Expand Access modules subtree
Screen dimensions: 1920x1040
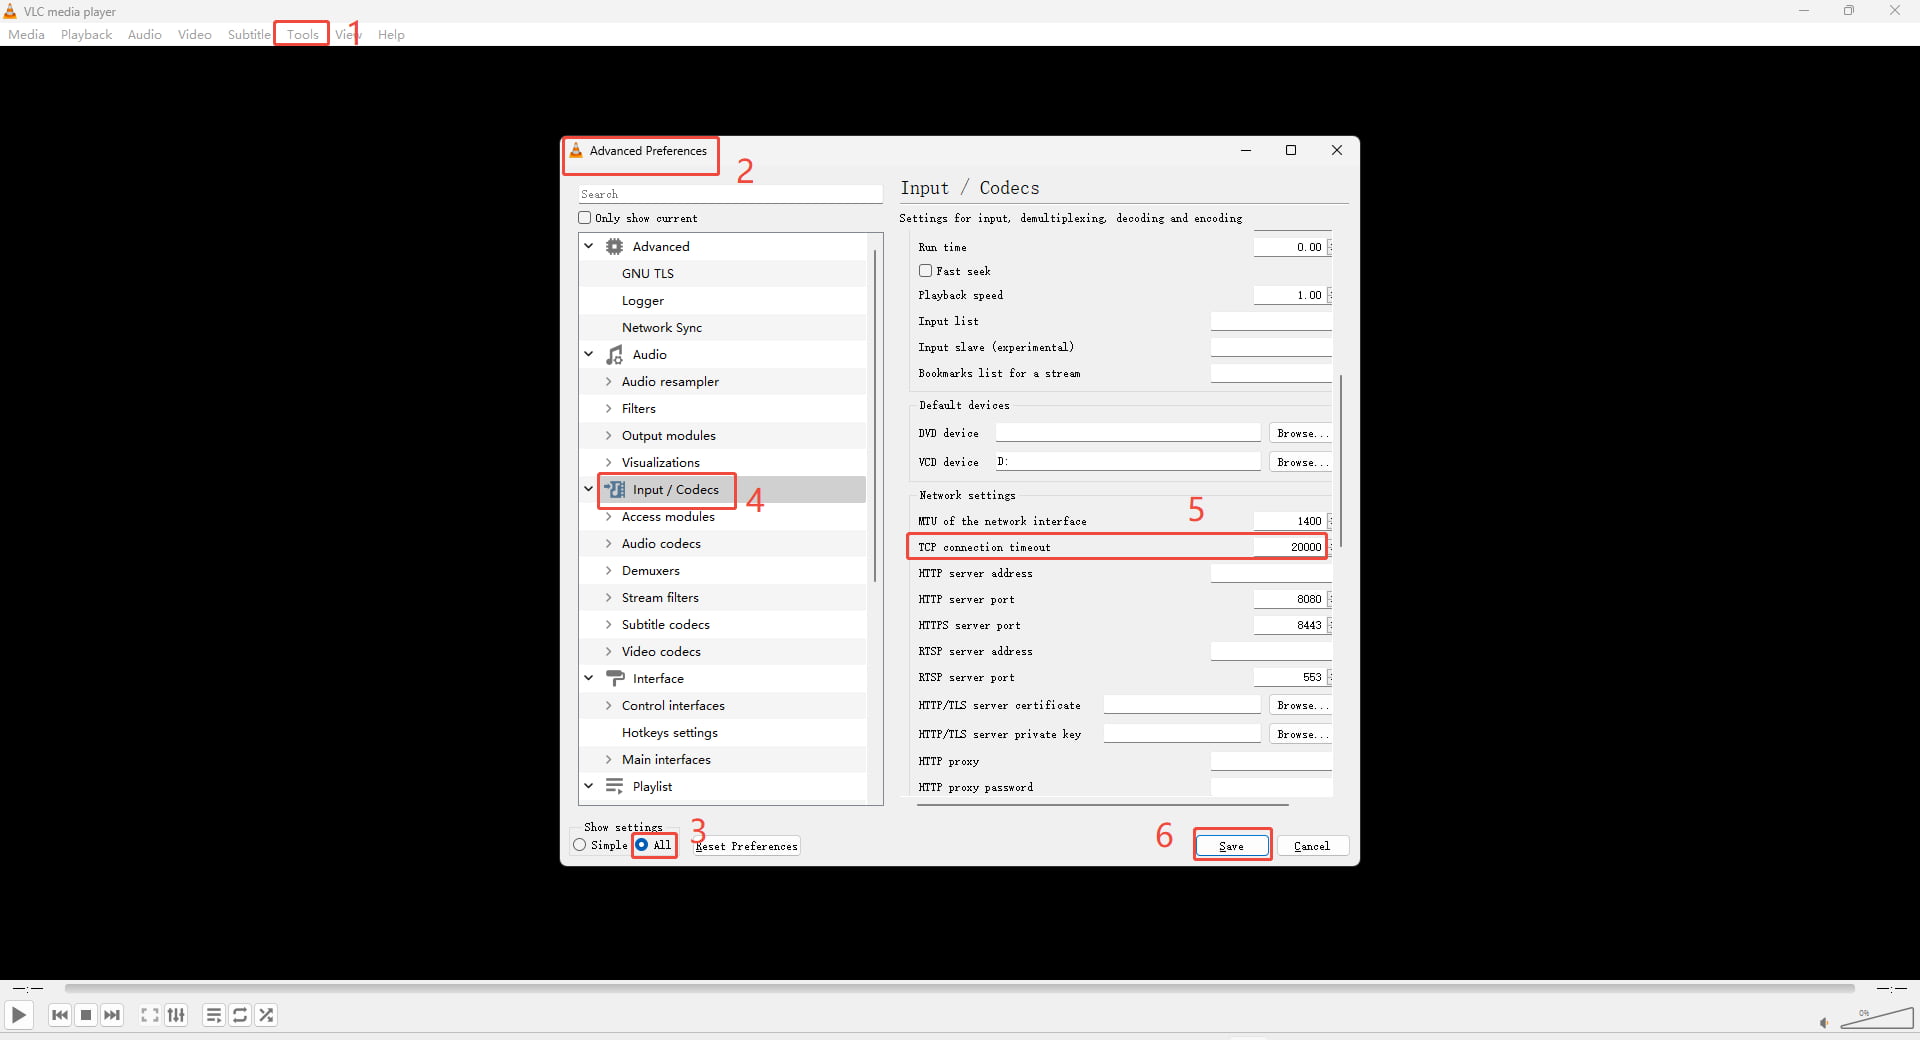(608, 516)
